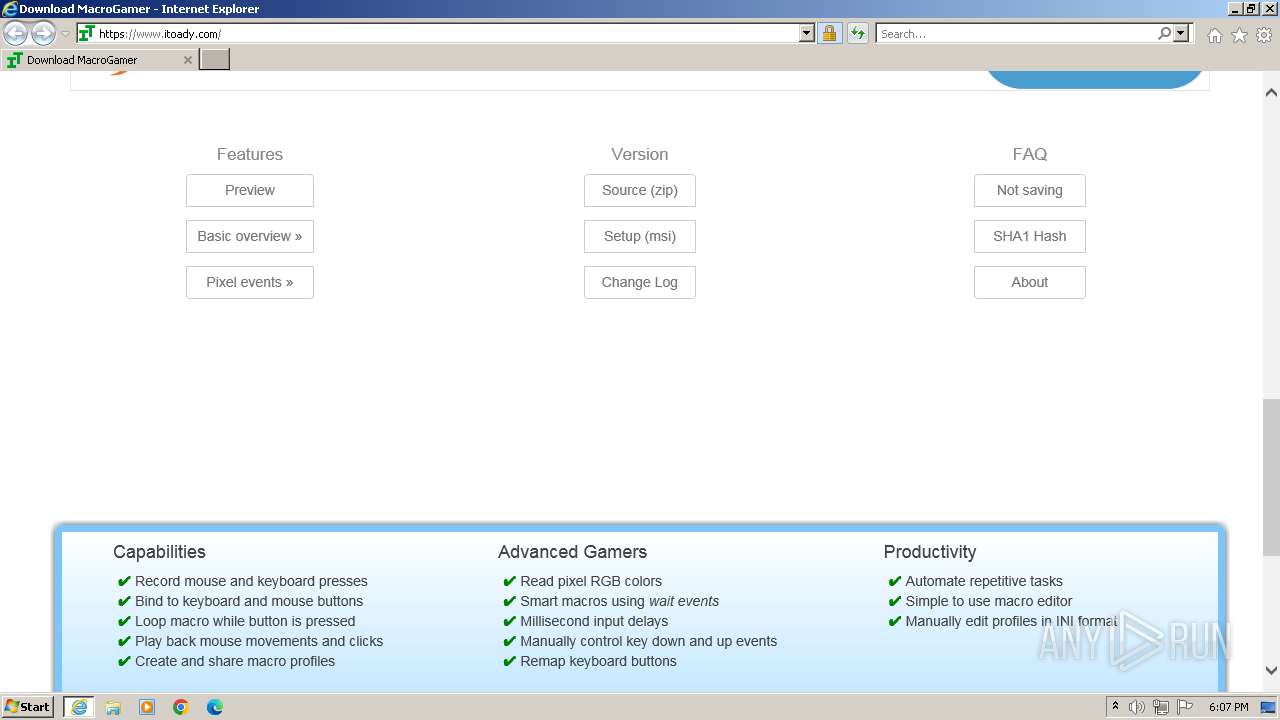1280x720 pixels.
Task: Click the vertical scrollbar thumb
Action: 1271,477
